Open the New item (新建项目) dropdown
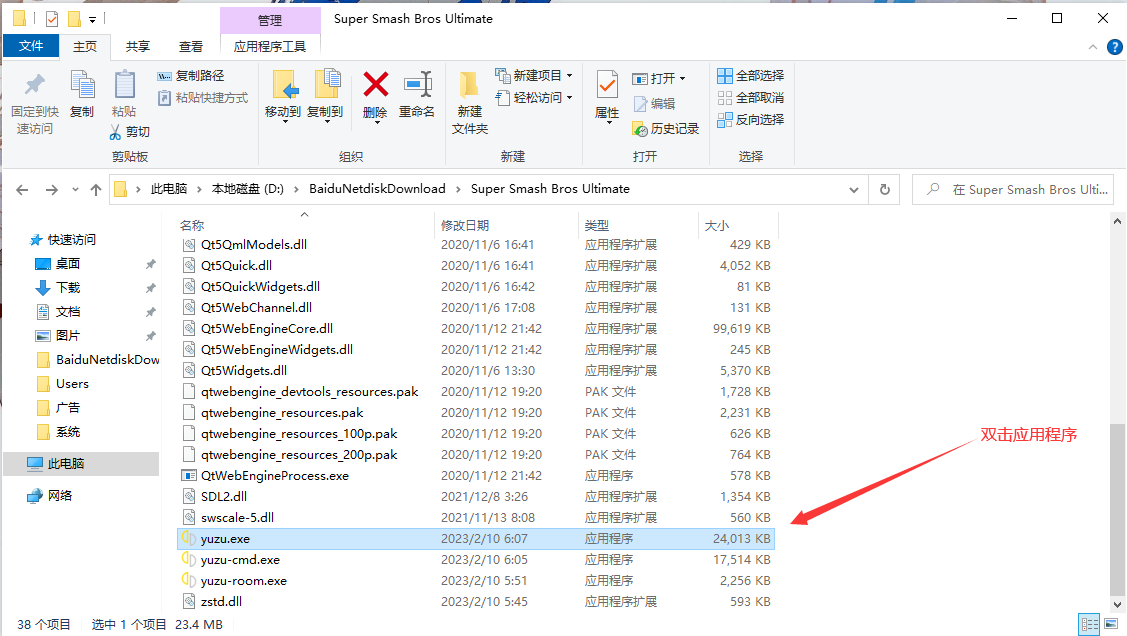This screenshot has height=636, width=1127. 534,75
